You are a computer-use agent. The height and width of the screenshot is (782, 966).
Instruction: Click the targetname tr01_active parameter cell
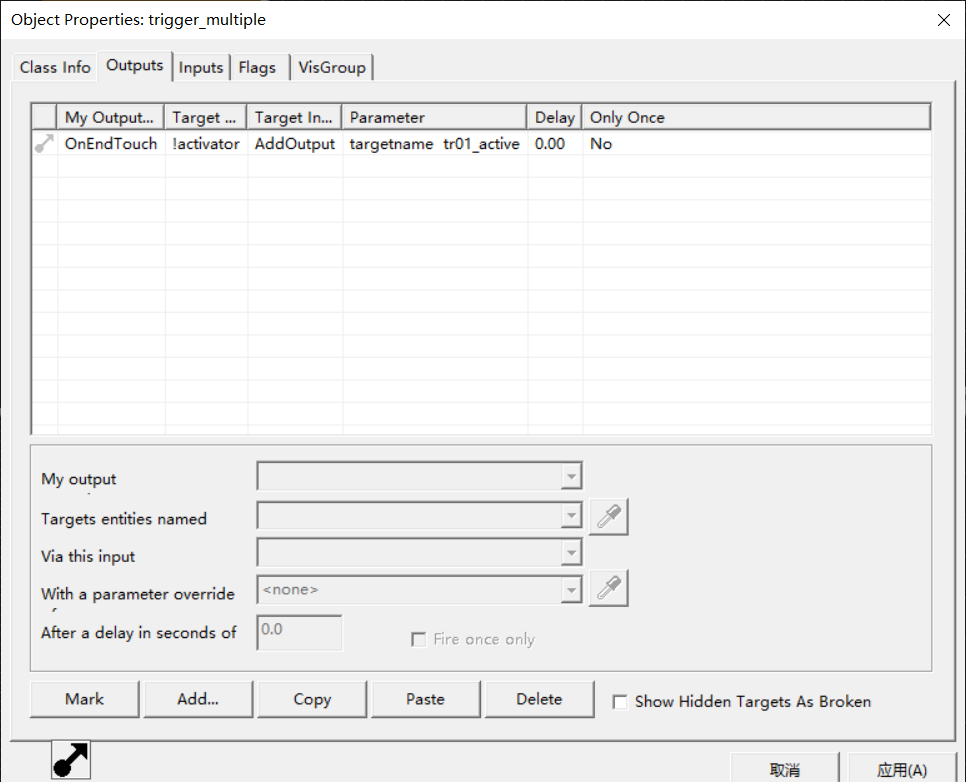(434, 144)
